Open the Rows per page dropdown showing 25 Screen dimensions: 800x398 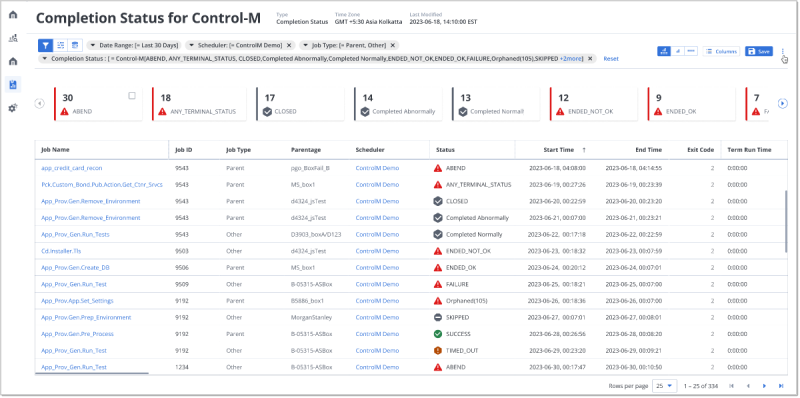665,386
